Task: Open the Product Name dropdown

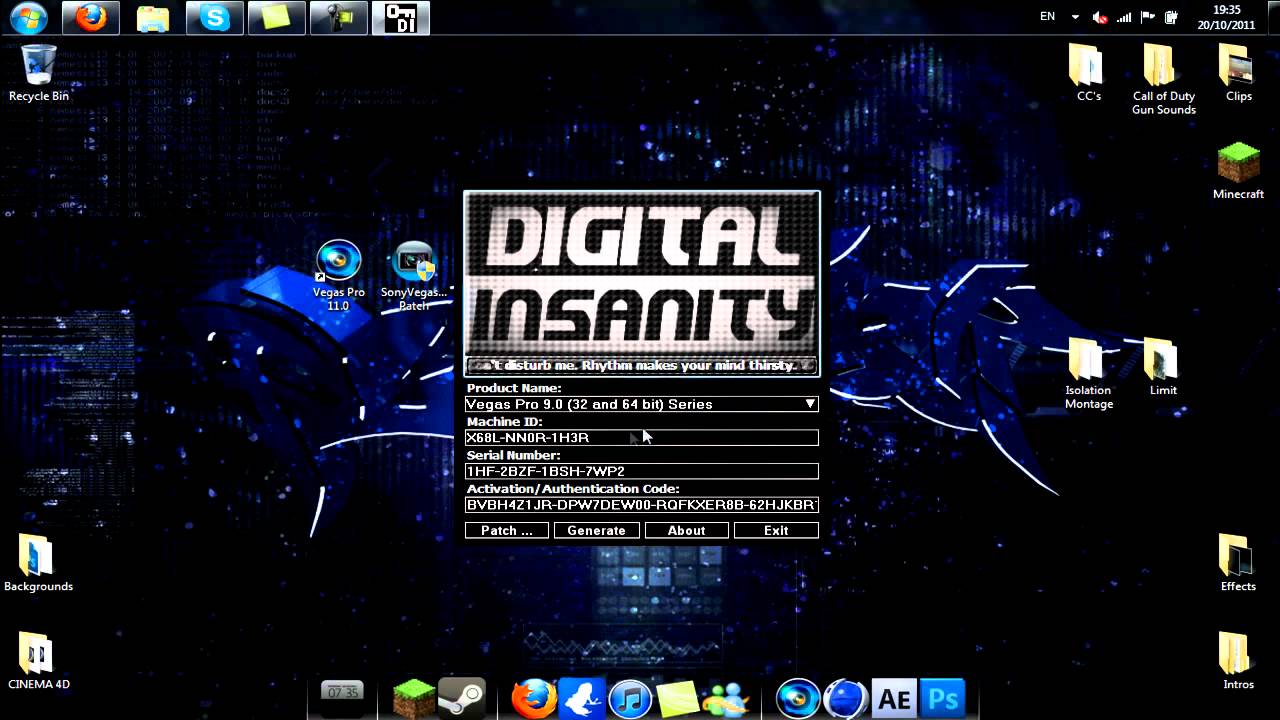Action: click(x=642, y=404)
